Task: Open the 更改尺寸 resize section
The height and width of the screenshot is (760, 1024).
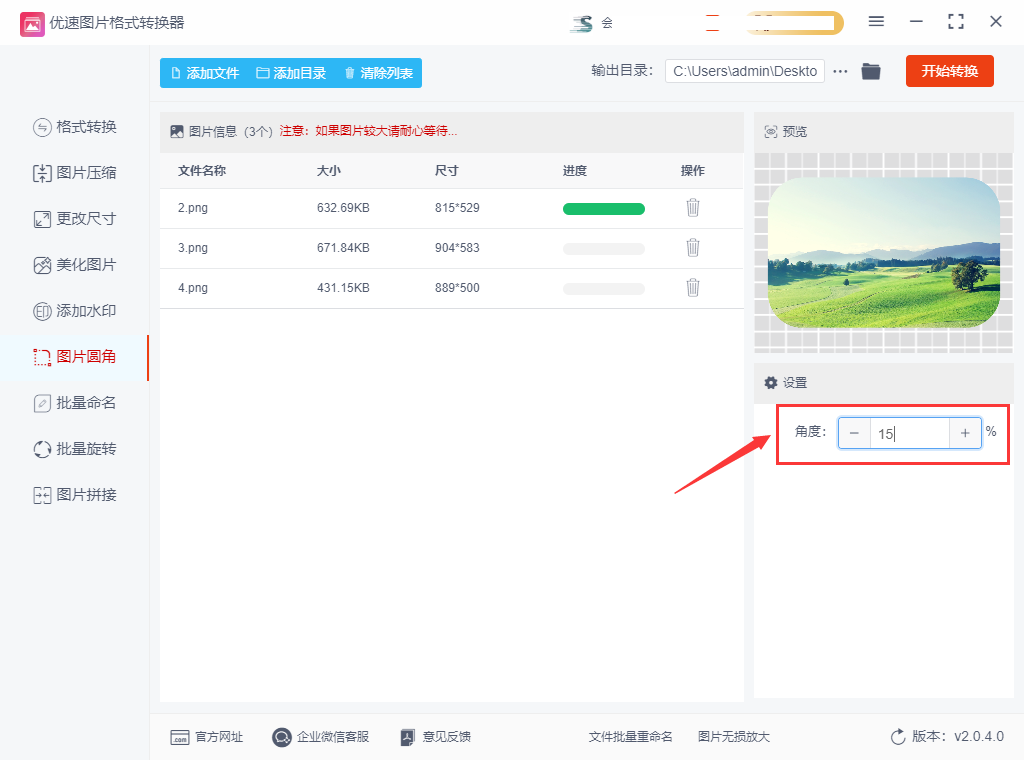Action: click(74, 219)
